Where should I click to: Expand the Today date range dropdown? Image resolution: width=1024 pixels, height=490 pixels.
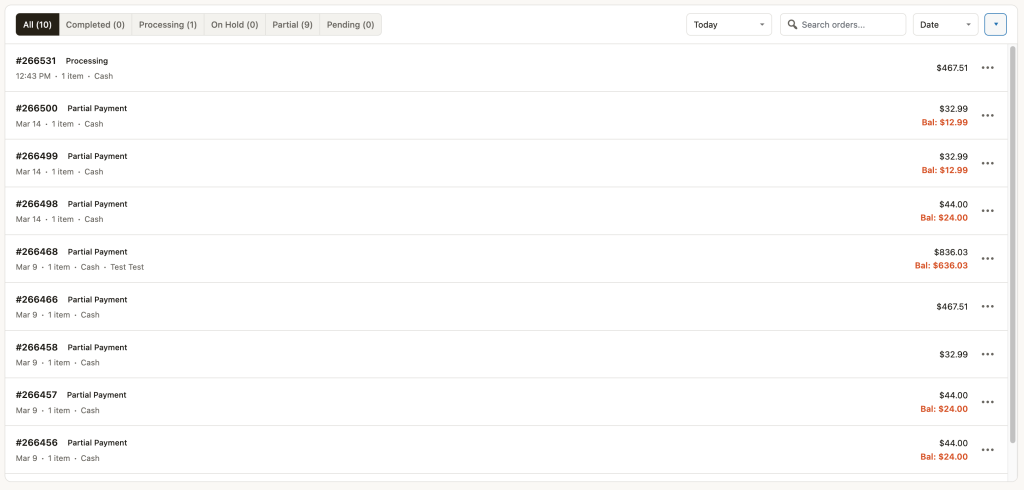point(728,25)
